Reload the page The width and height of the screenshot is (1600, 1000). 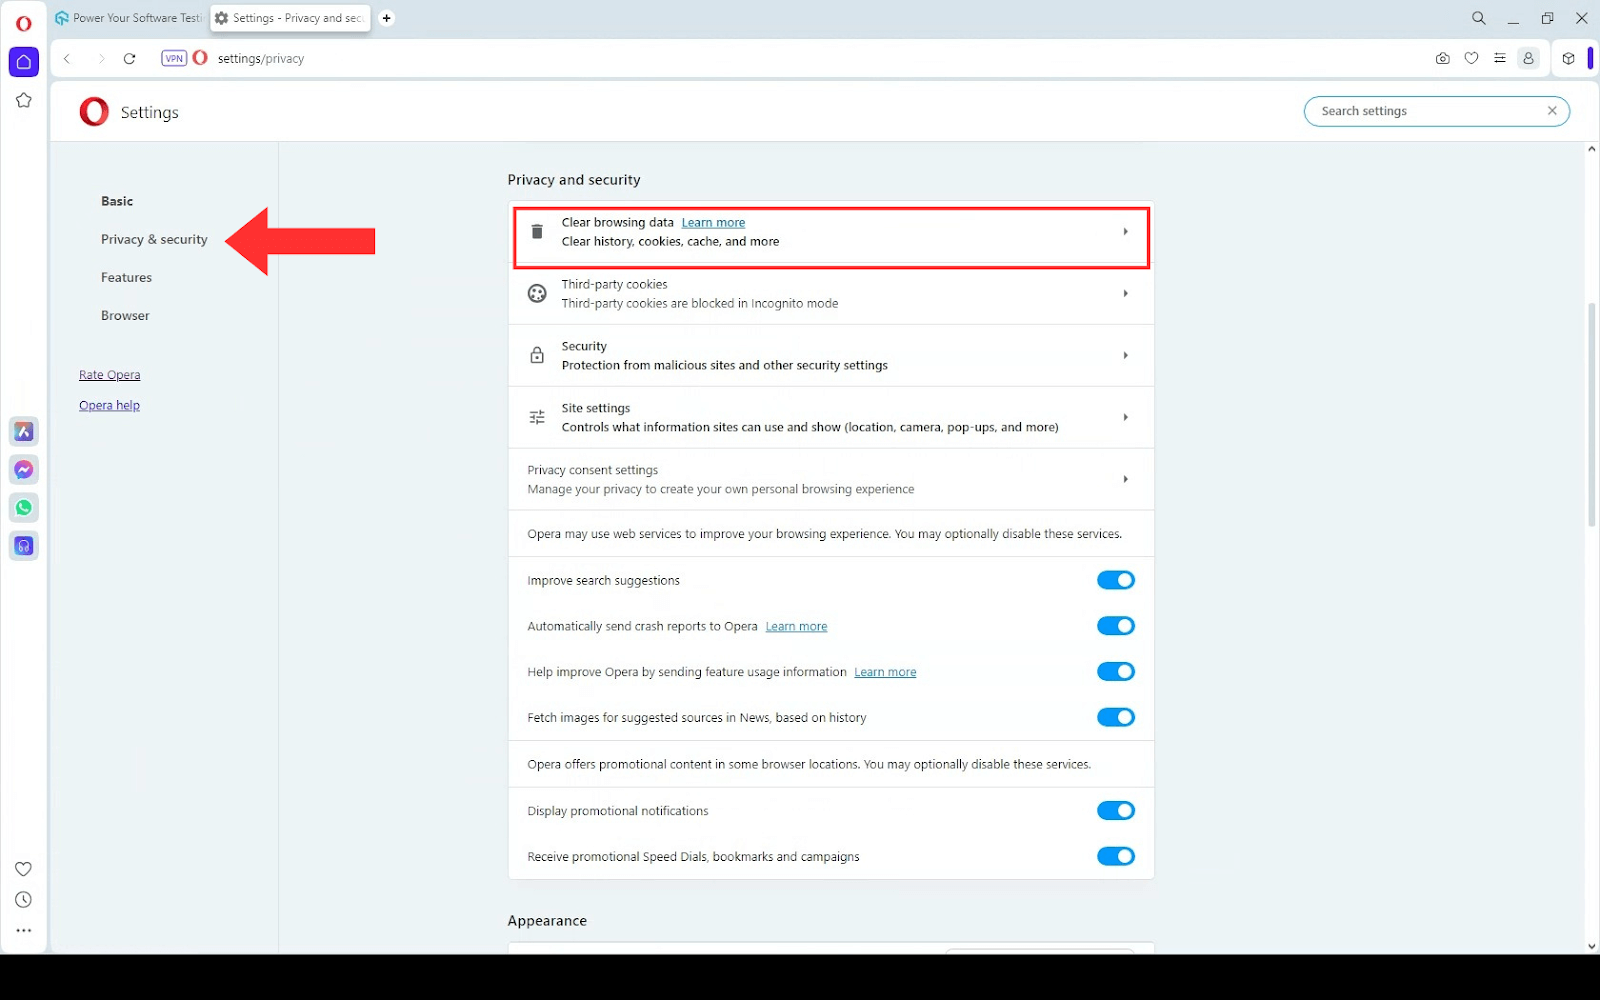click(130, 59)
